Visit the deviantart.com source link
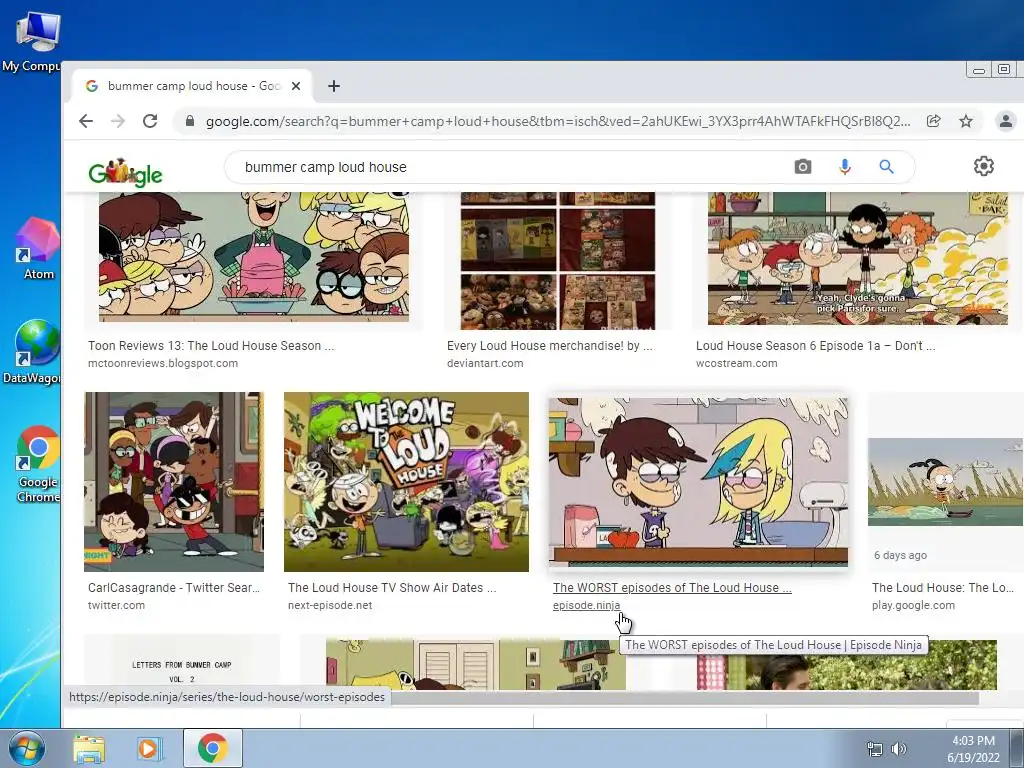Viewport: 1024px width, 768px height. pos(485,363)
